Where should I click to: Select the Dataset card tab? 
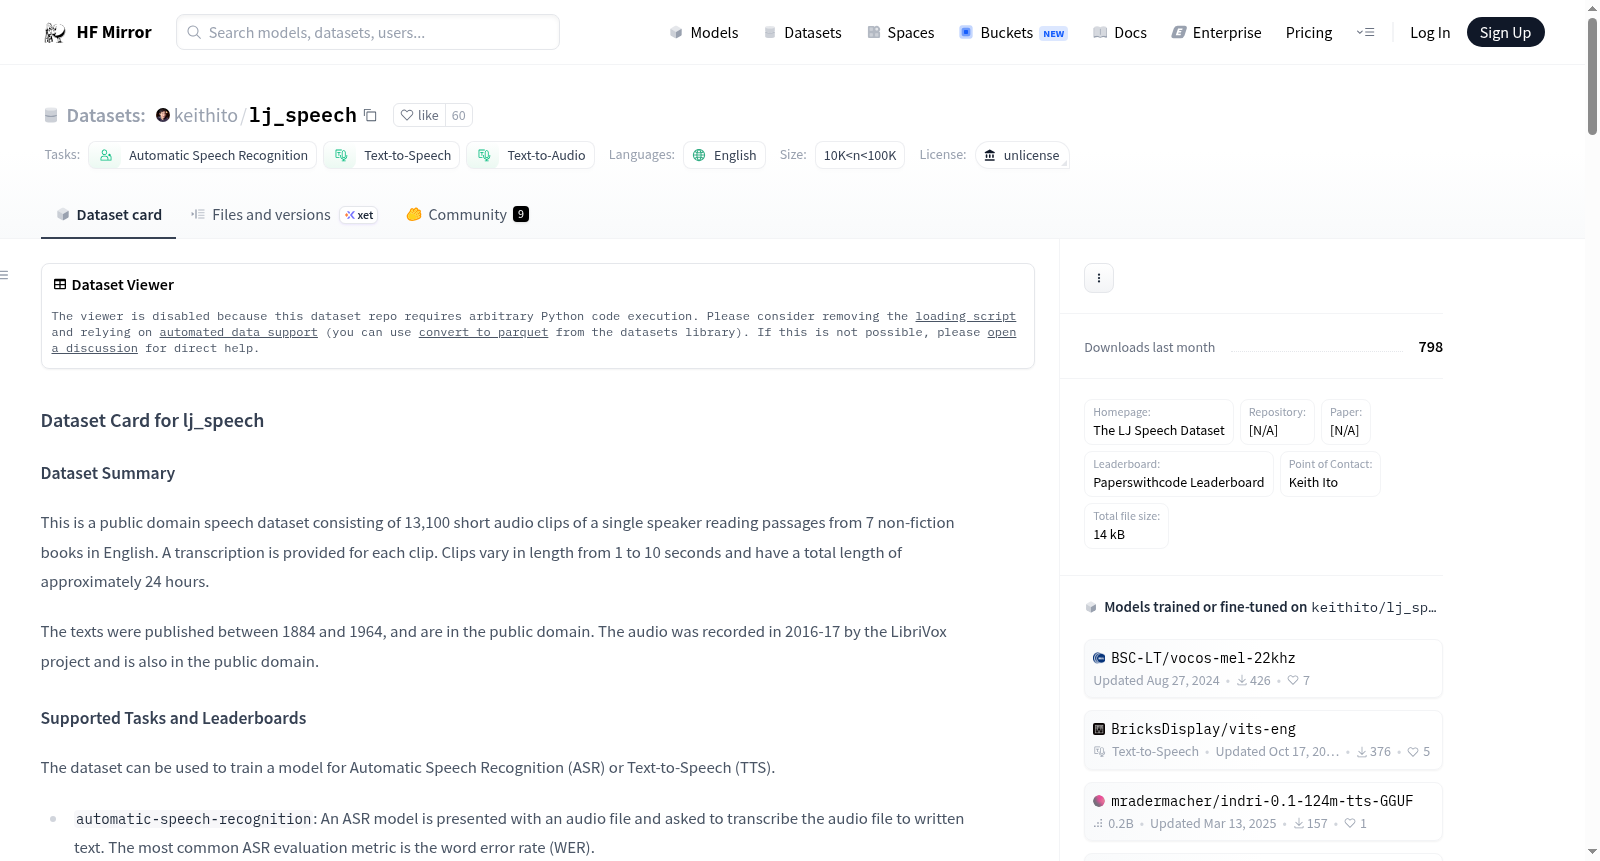pyautogui.click(x=109, y=215)
